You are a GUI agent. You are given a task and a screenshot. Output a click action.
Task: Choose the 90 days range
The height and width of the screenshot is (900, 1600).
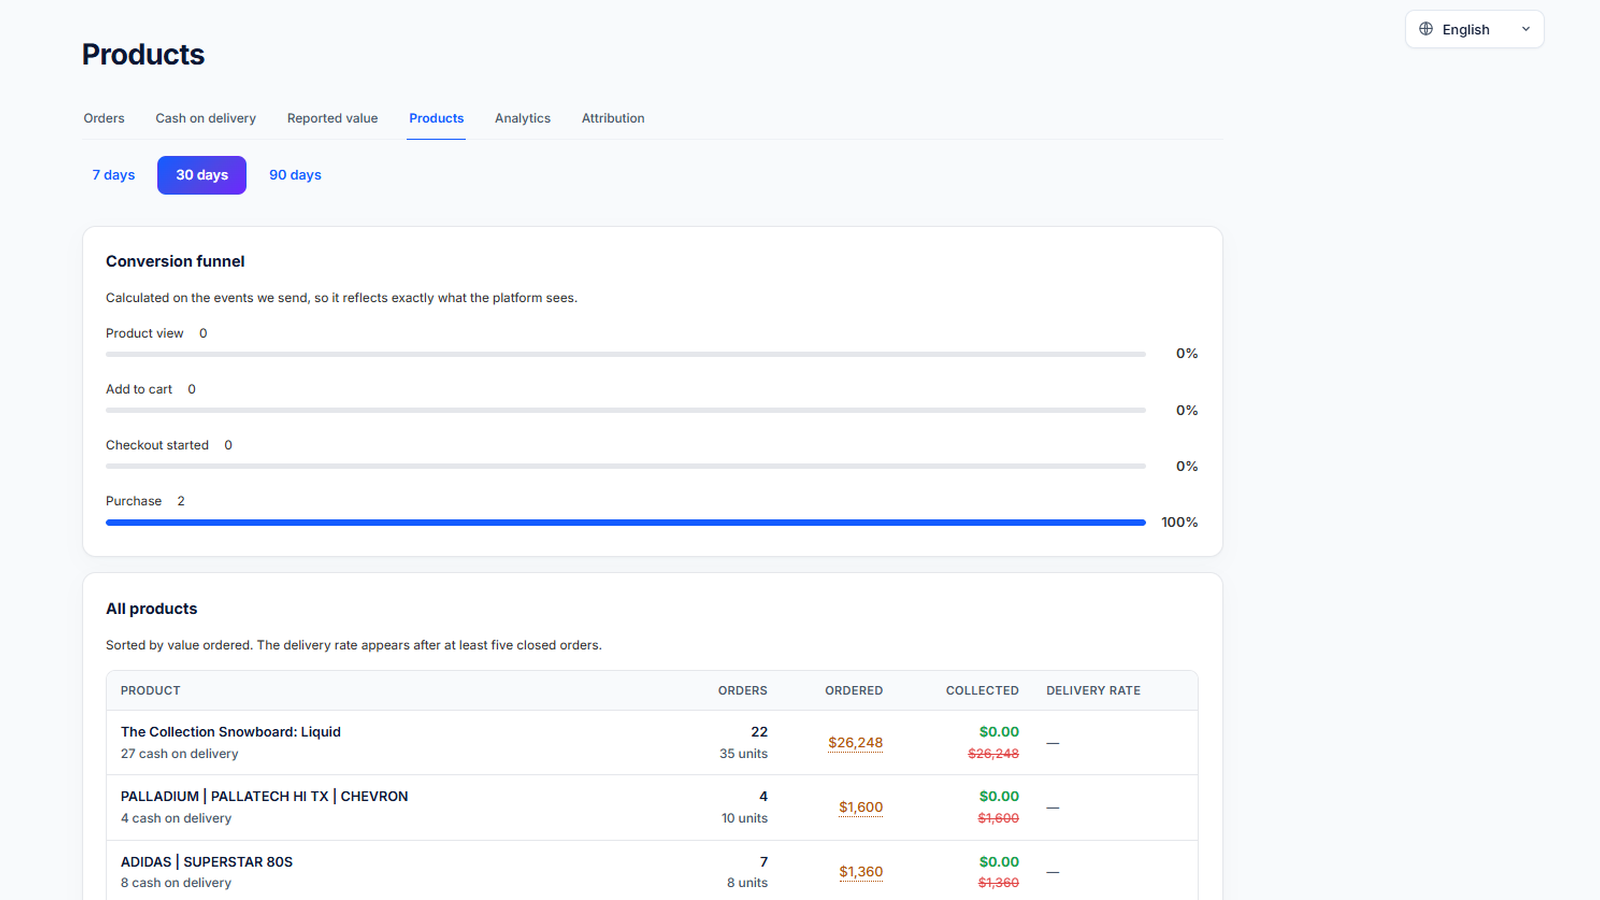295,175
